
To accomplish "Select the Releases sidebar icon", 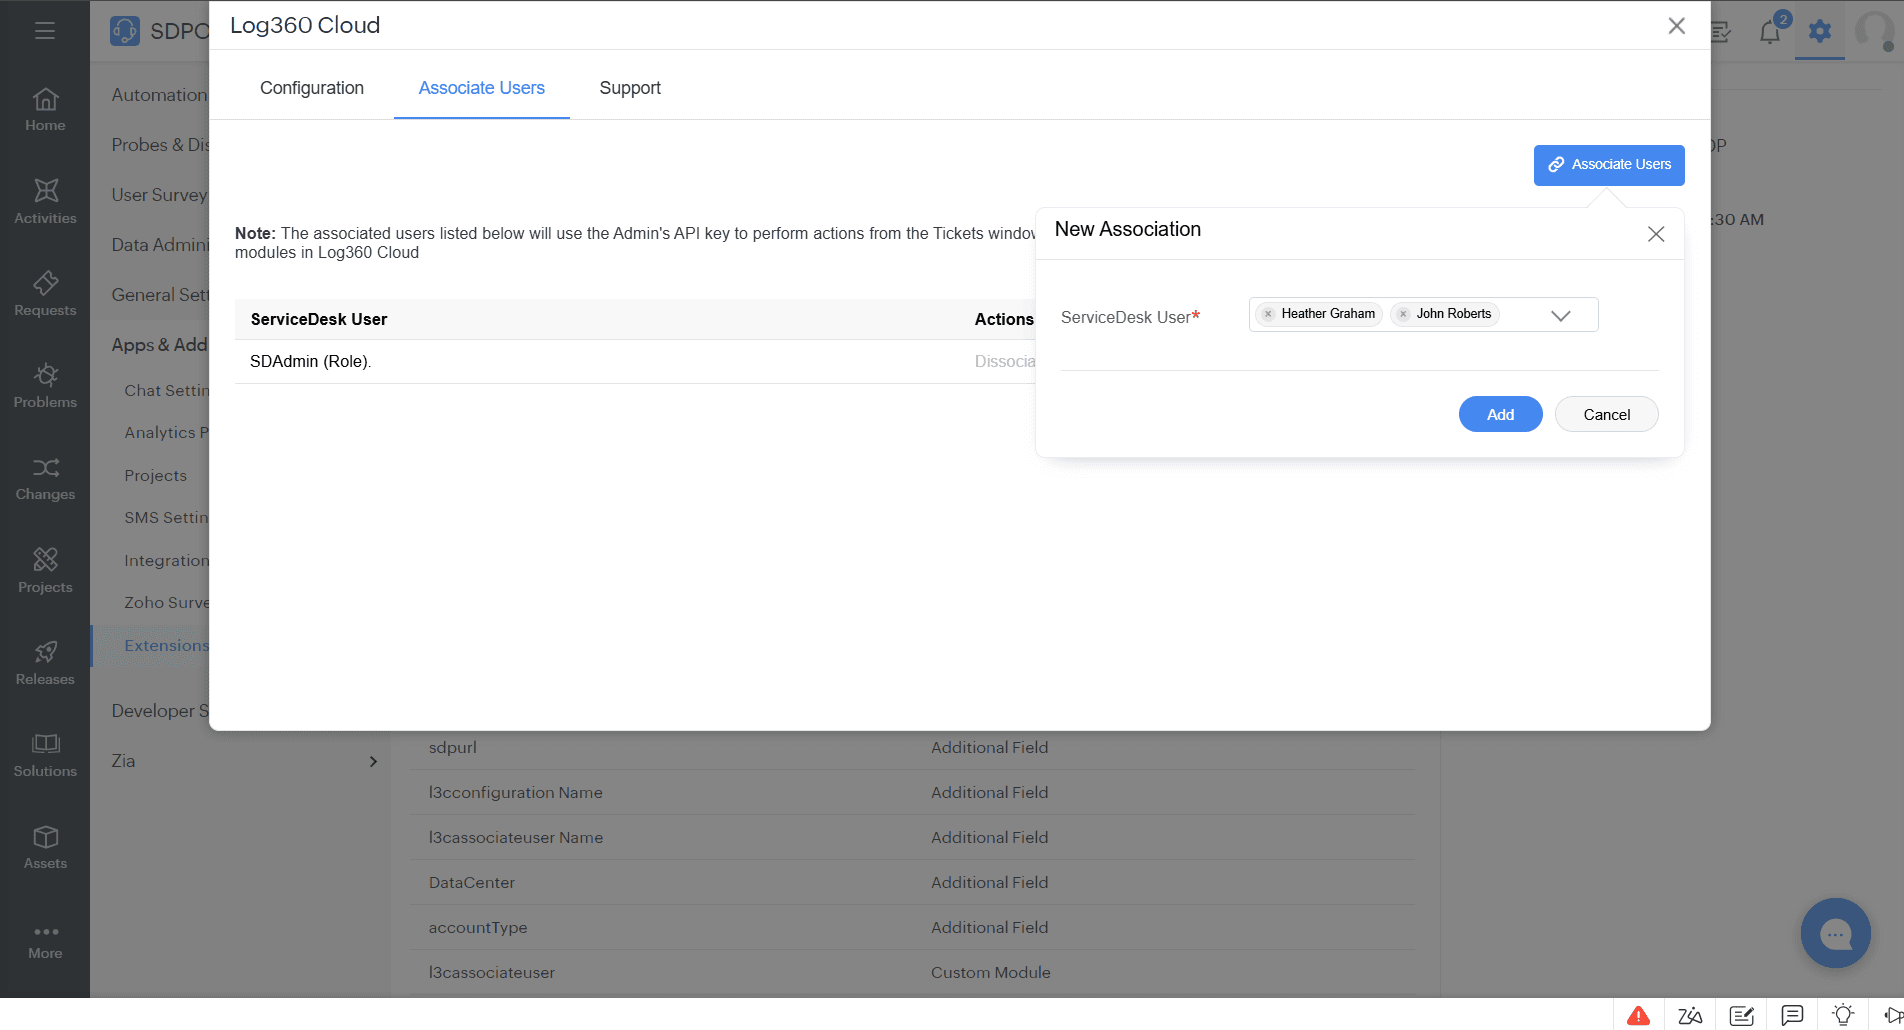I will click(45, 662).
